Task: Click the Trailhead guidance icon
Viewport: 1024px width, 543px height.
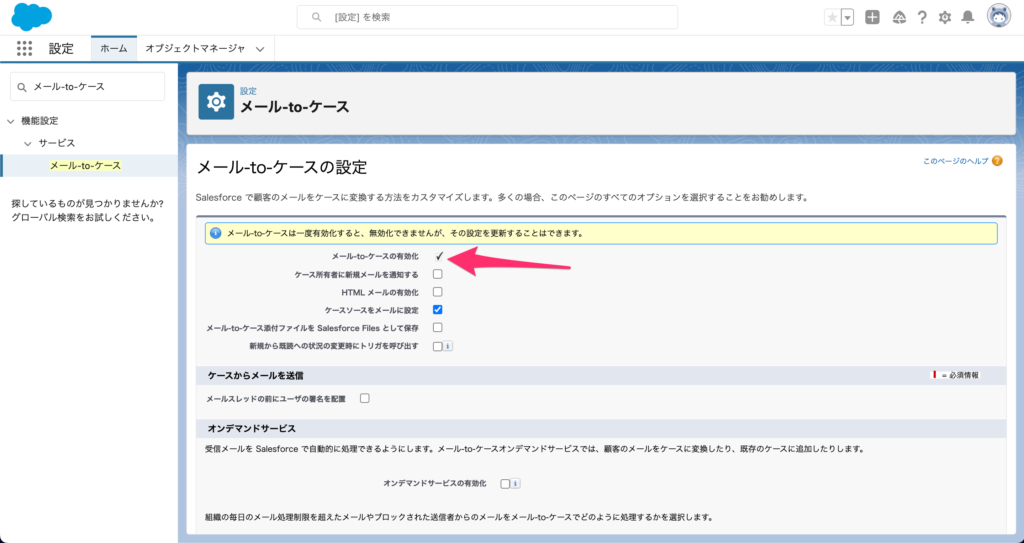Action: click(x=899, y=18)
